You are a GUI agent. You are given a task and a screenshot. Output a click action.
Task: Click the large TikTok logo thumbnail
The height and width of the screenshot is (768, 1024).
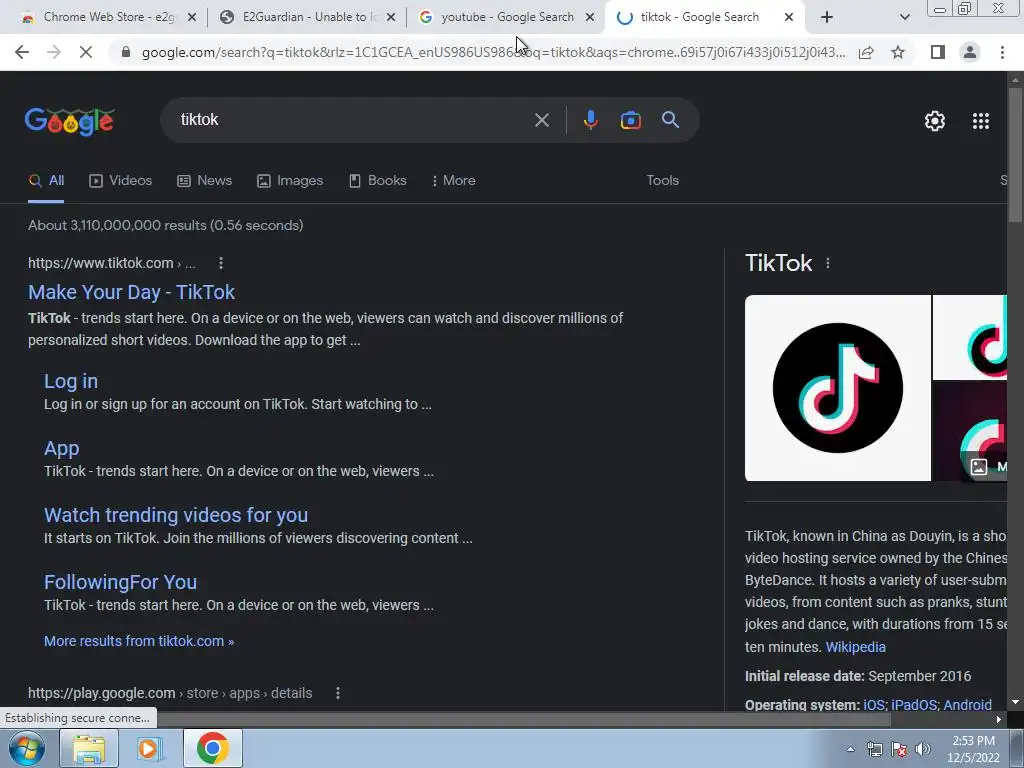click(837, 388)
